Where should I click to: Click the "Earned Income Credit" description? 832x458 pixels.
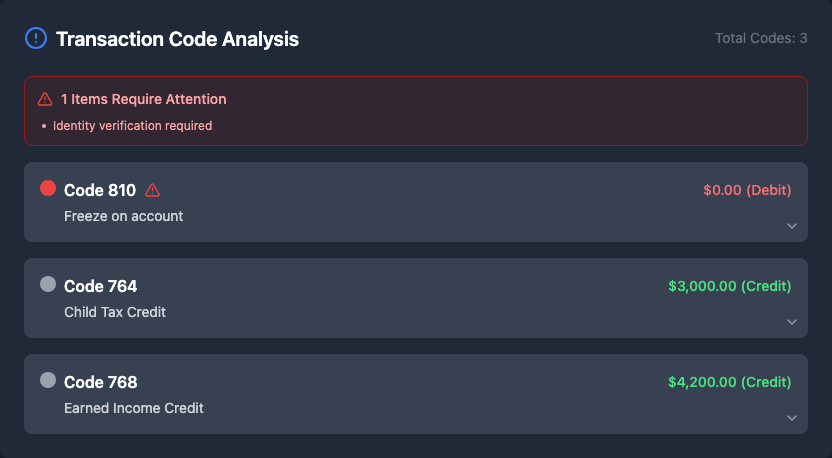point(134,408)
